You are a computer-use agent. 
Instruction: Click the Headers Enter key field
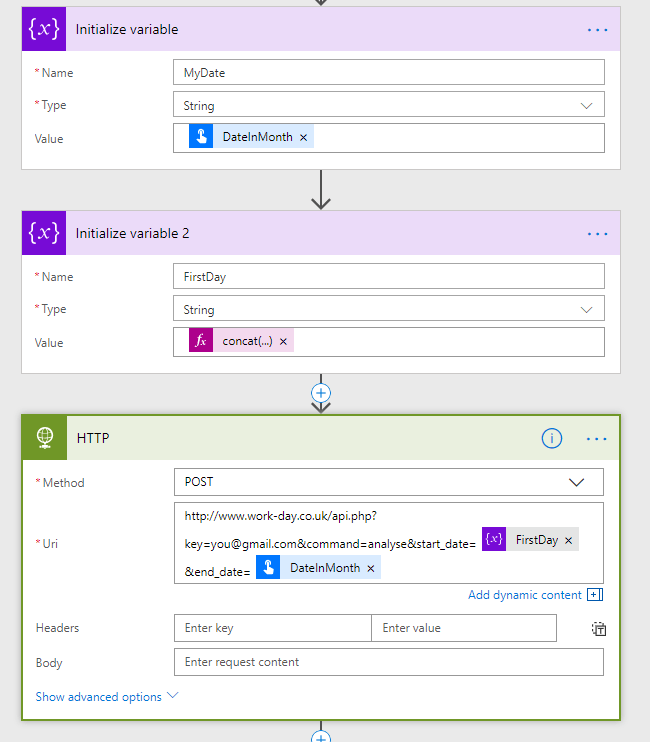[x=273, y=628]
